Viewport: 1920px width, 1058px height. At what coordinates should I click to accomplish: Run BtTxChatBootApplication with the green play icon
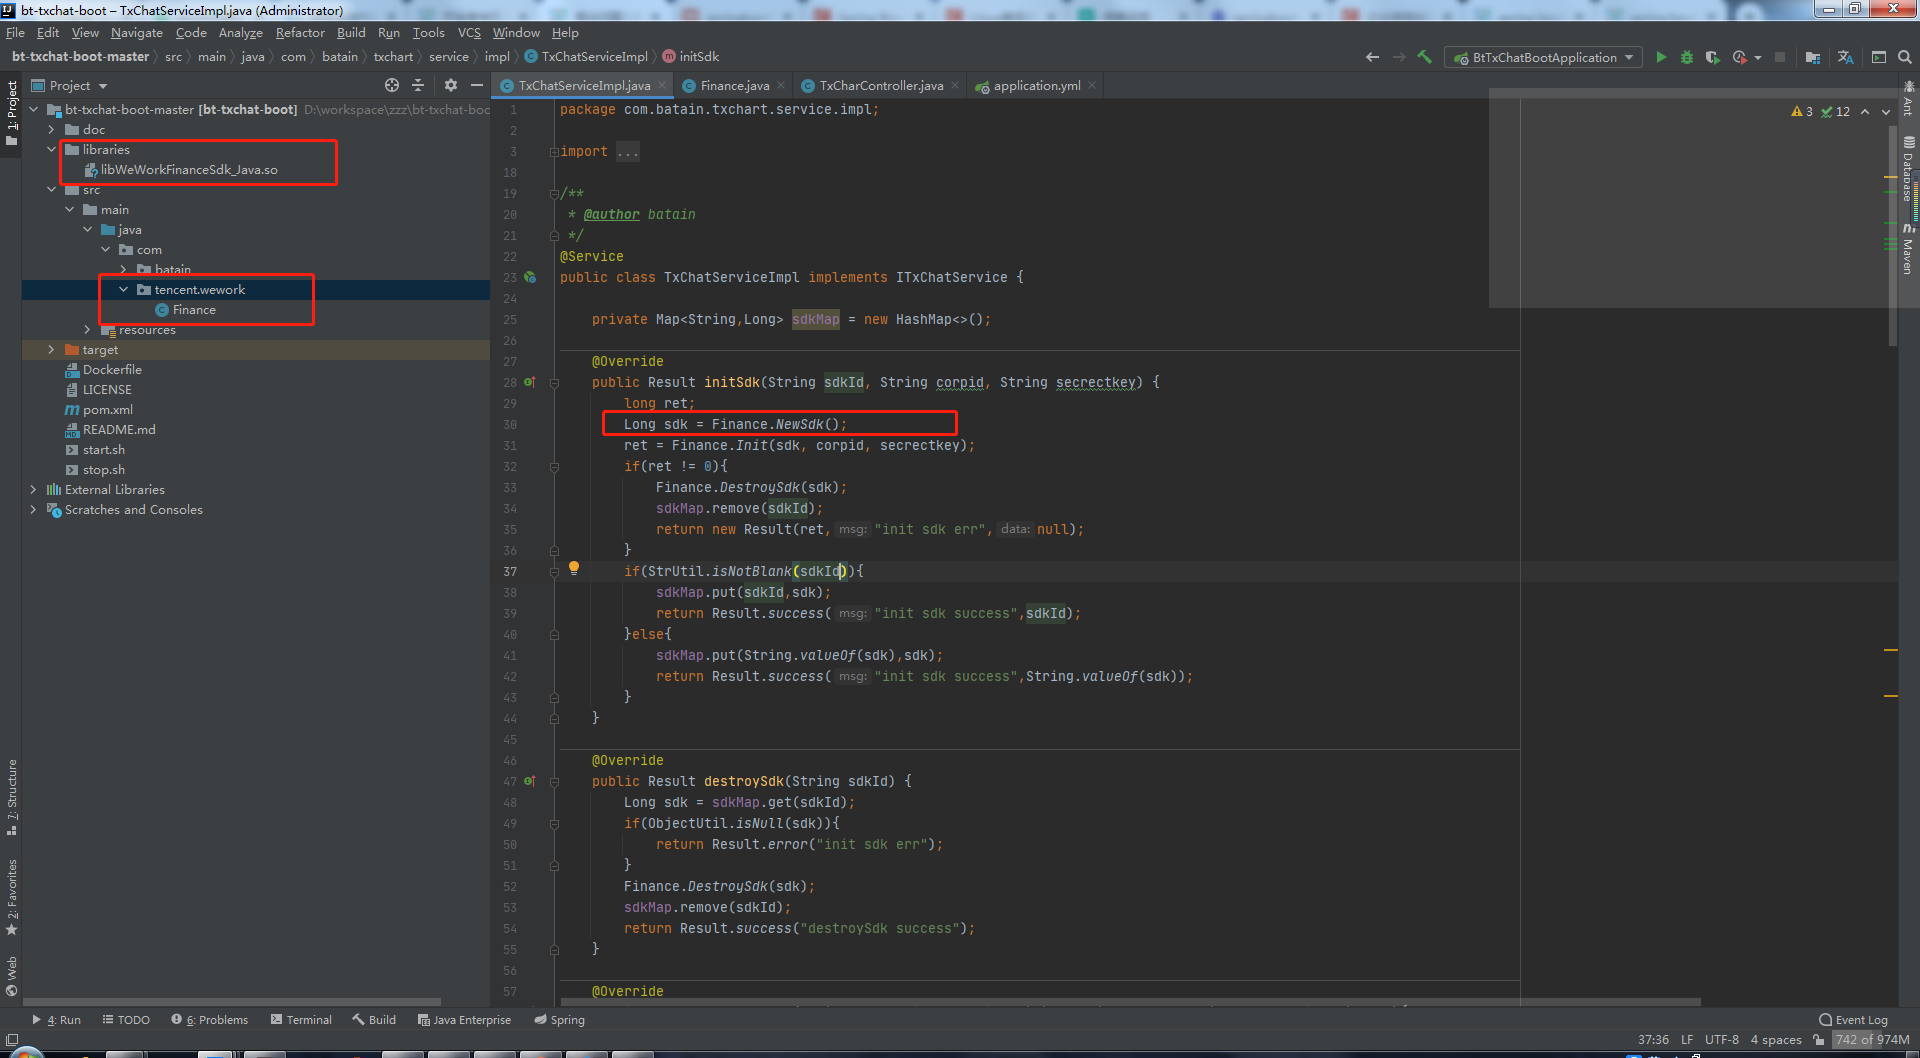pos(1661,57)
